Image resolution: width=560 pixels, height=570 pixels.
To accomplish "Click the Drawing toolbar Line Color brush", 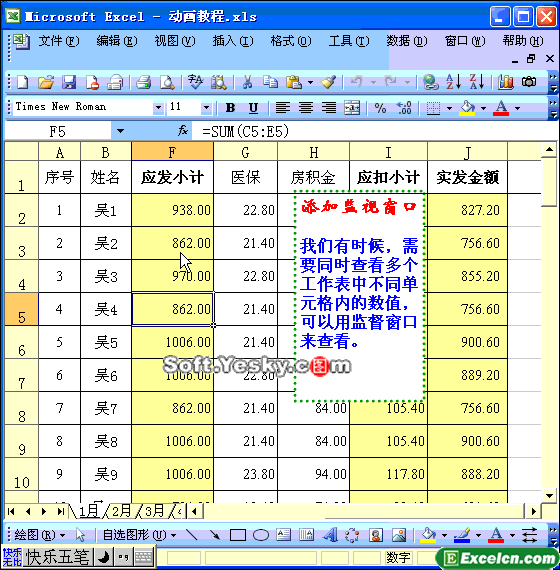I will tap(462, 535).
